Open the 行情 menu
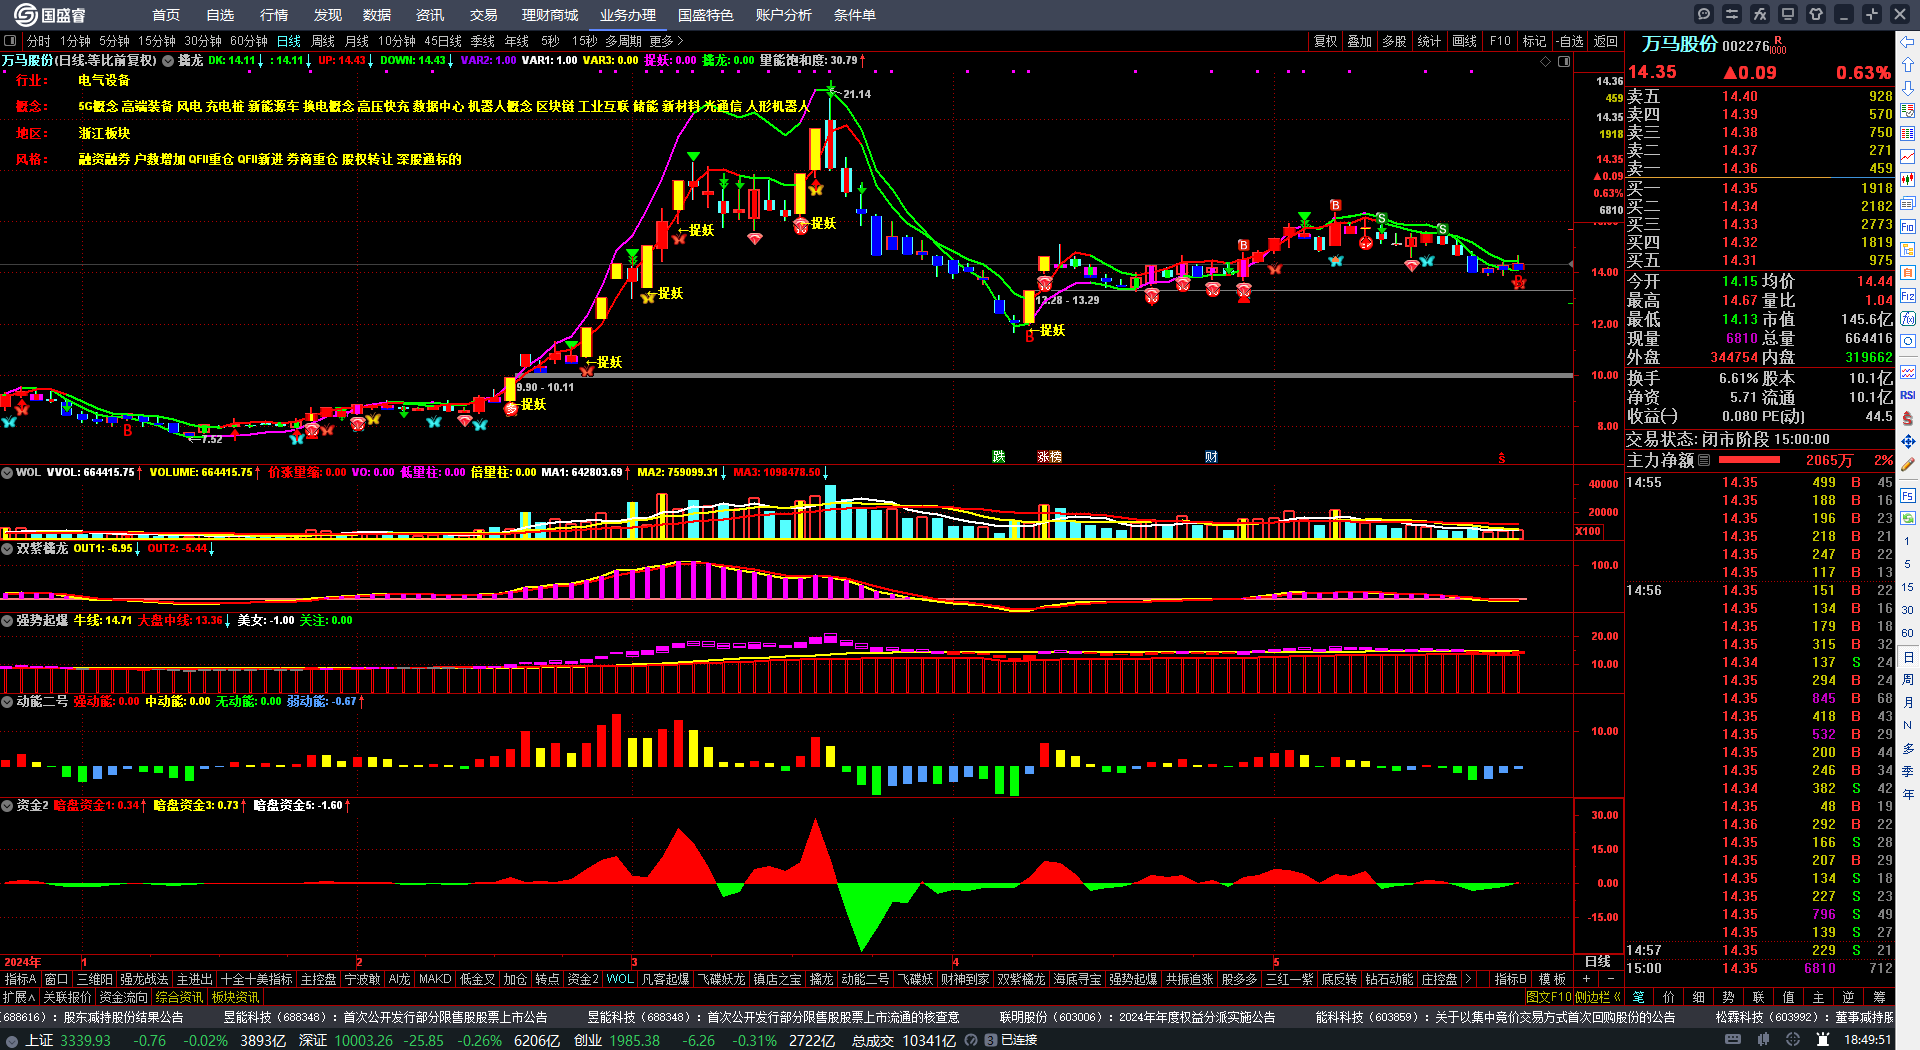The image size is (1920, 1050). tap(274, 15)
